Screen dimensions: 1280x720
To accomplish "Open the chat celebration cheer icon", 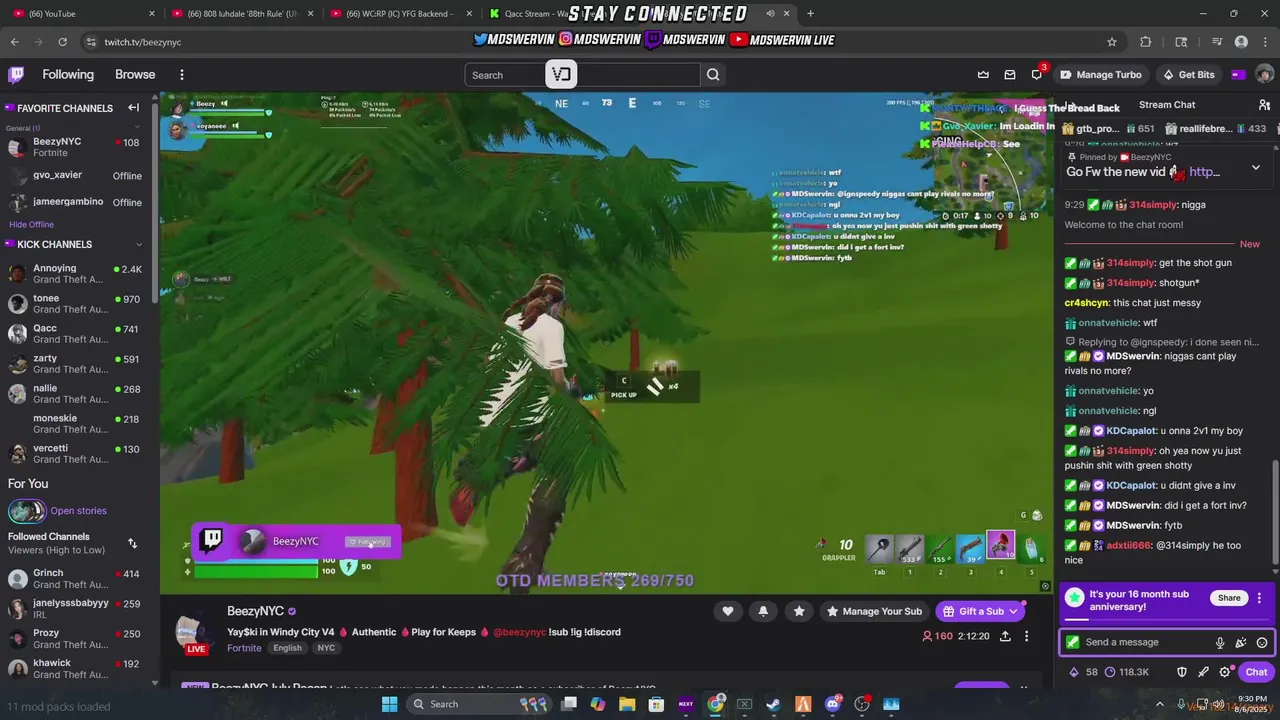I will point(1241,643).
